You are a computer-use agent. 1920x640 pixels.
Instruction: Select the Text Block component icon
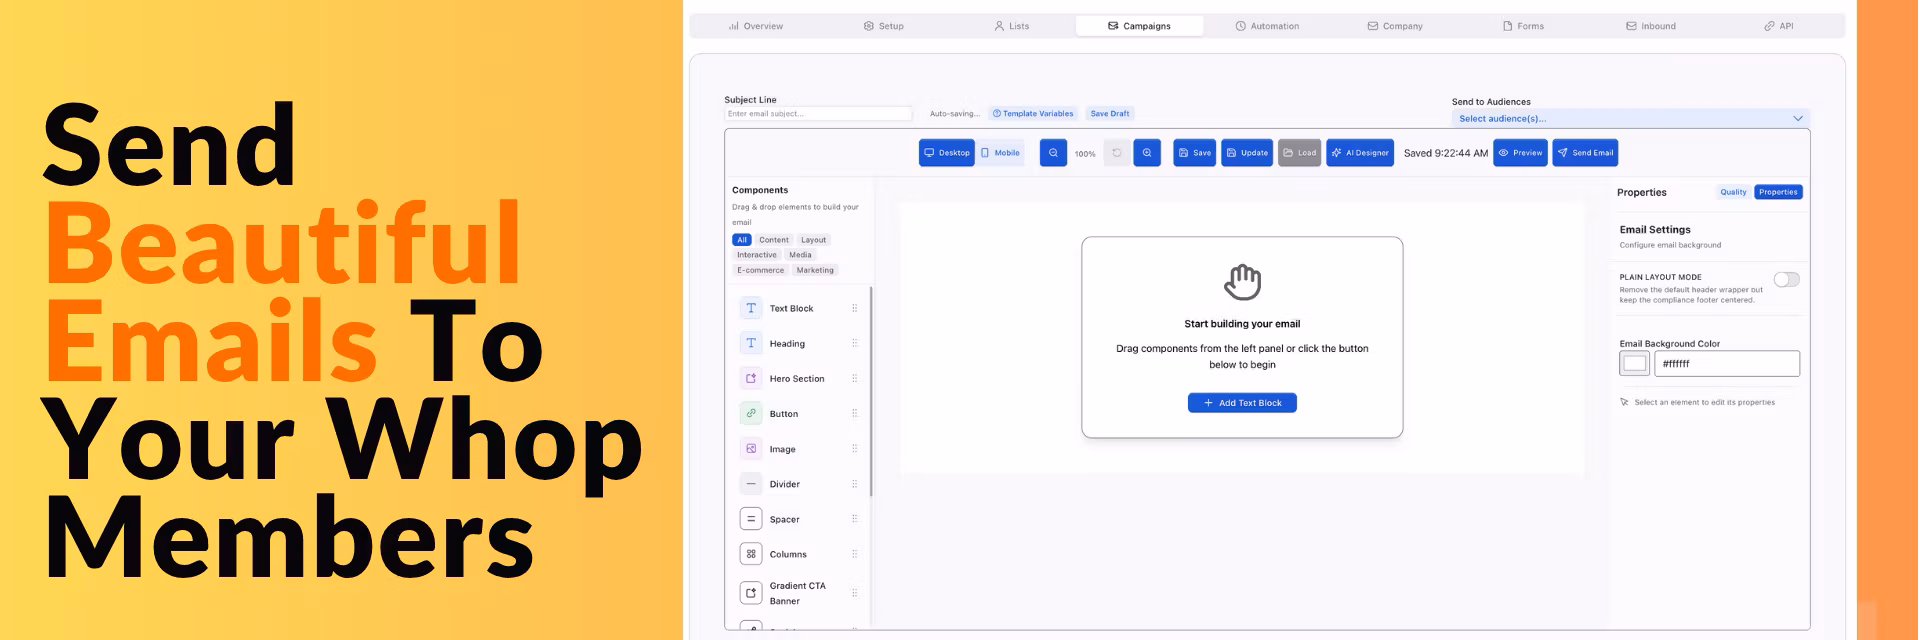tap(751, 308)
